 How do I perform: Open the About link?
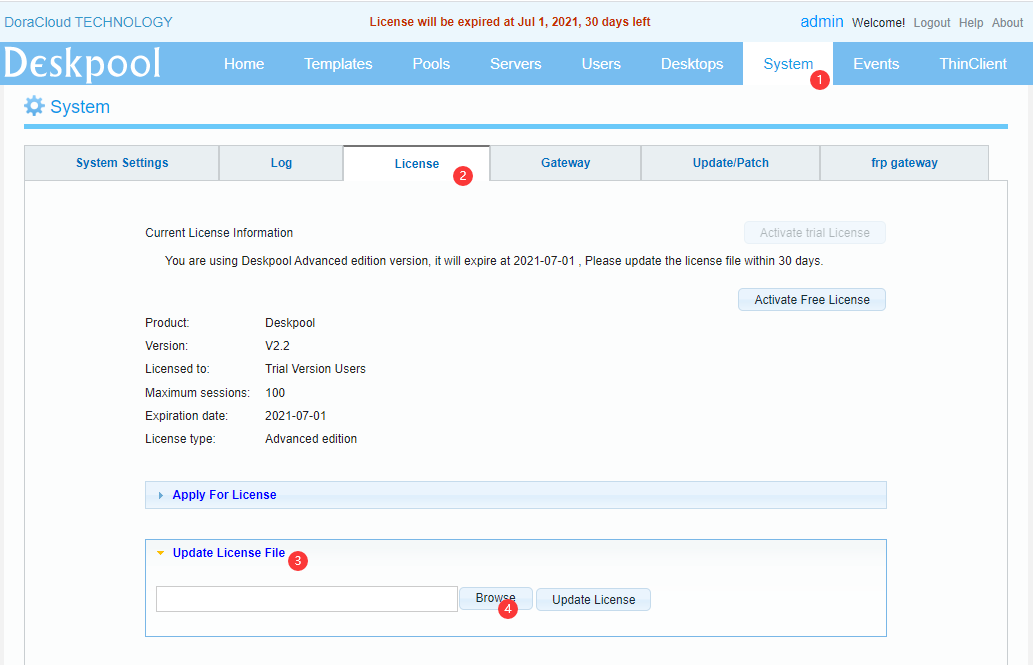pos(1007,22)
